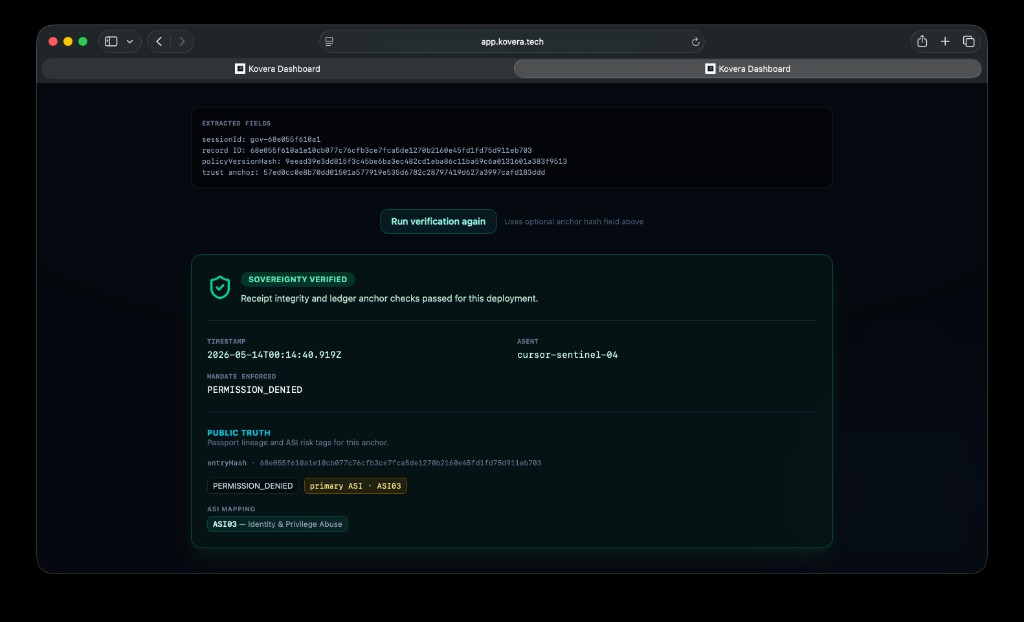The width and height of the screenshot is (1024, 622).
Task: Click 'Uses optional anchor hash field above' note
Action: (x=574, y=221)
